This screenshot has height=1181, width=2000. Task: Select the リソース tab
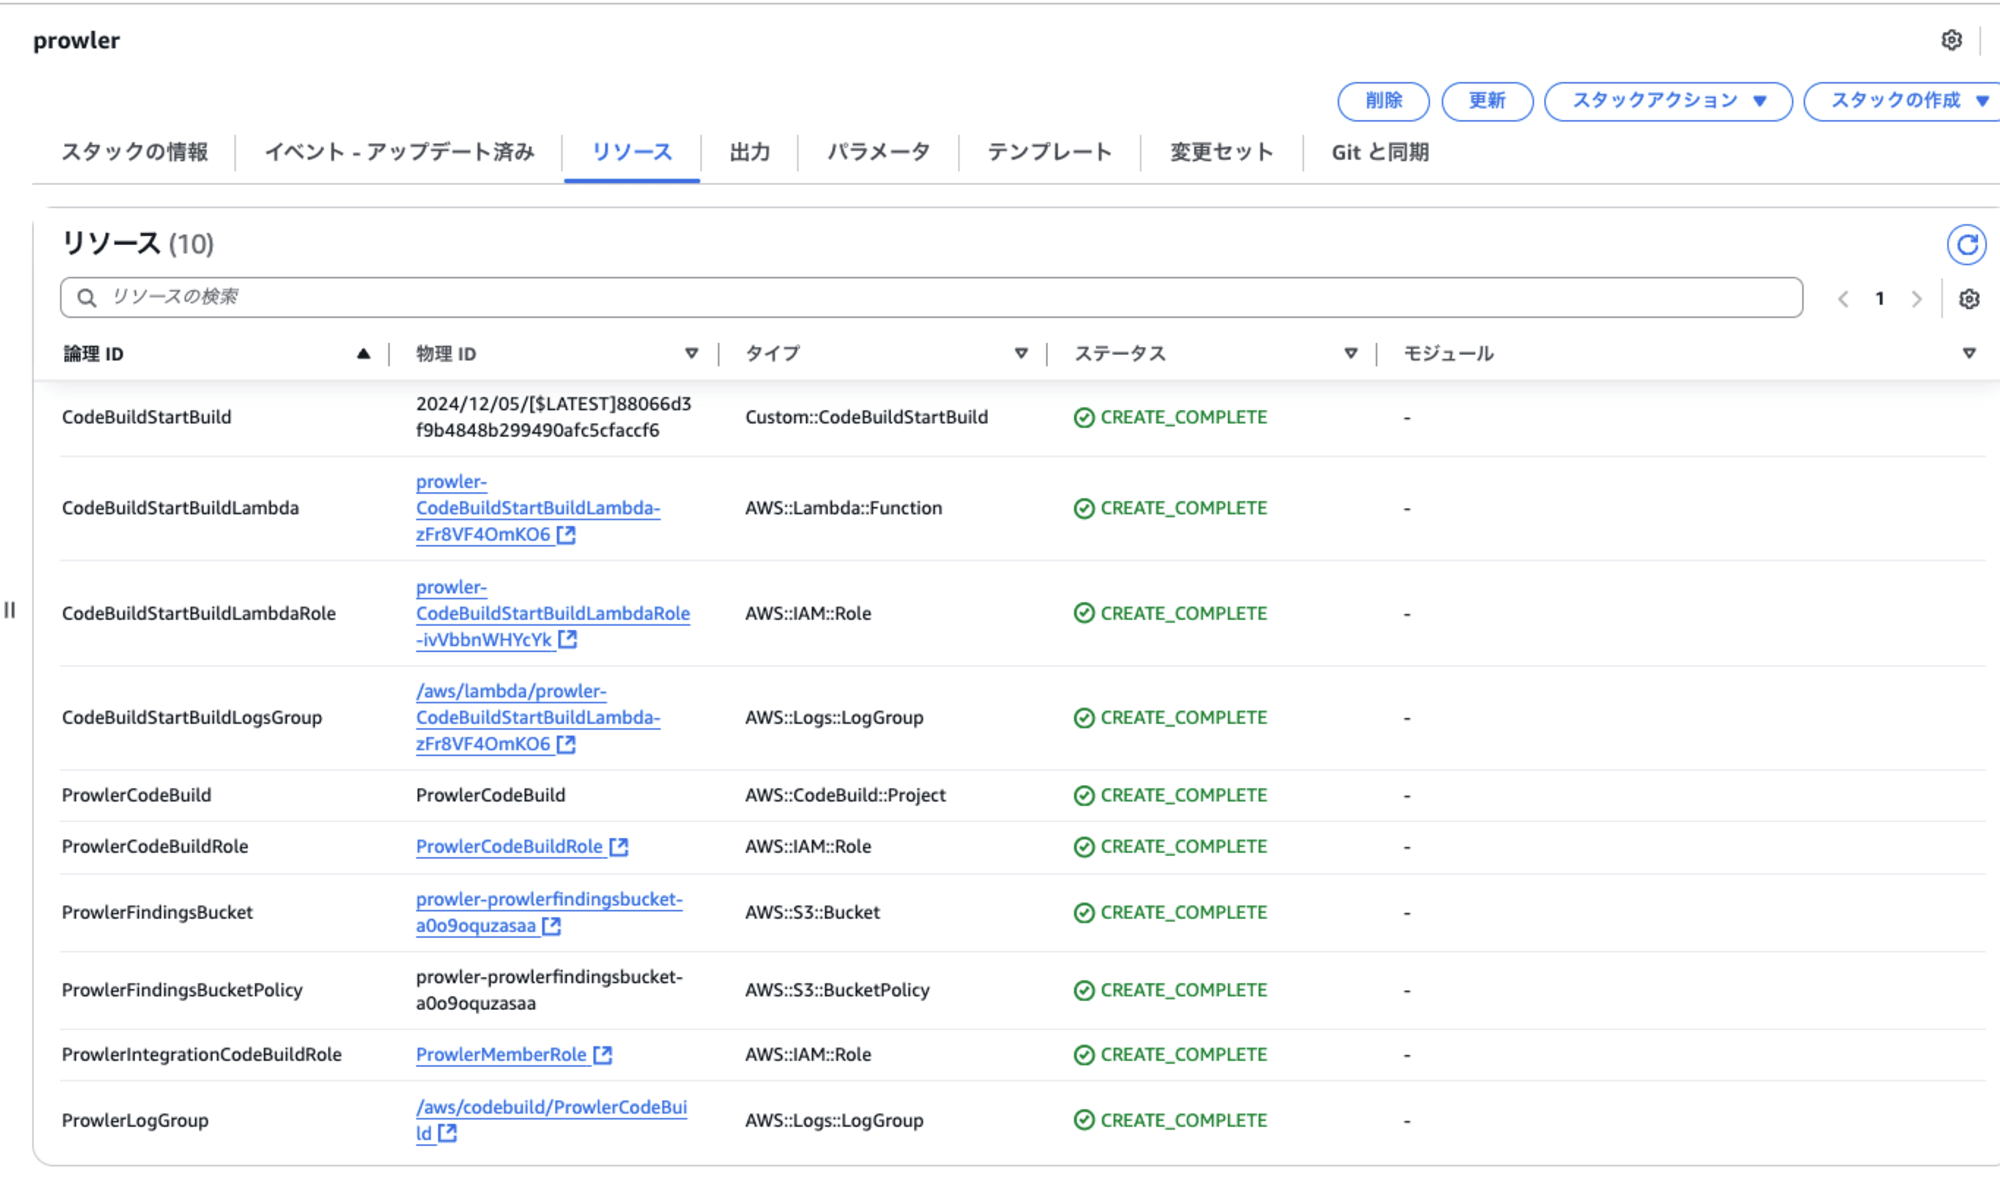pos(632,152)
